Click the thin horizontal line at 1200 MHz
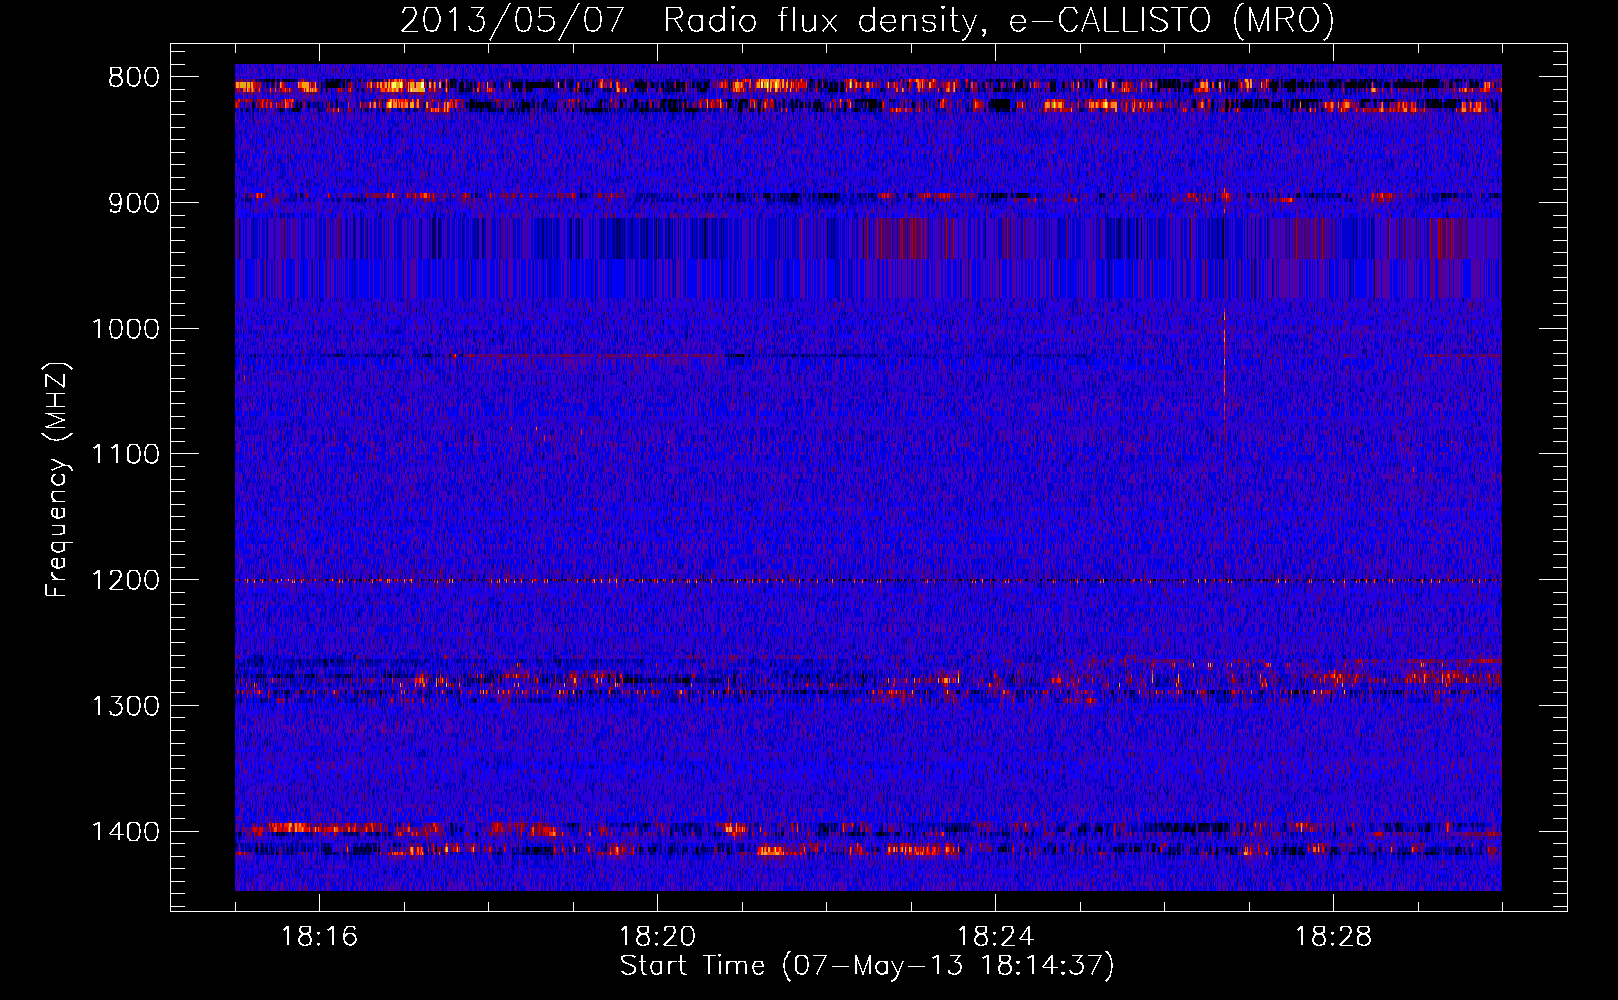The width and height of the screenshot is (1618, 1000). pyautogui.click(x=868, y=581)
